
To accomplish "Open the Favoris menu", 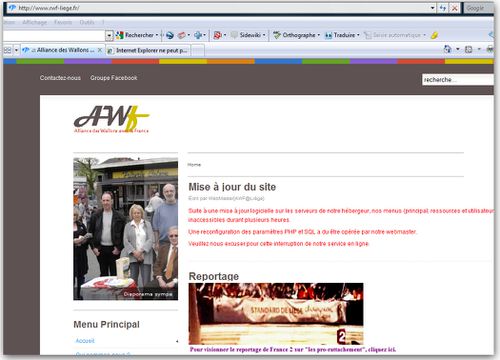I will coord(63,22).
